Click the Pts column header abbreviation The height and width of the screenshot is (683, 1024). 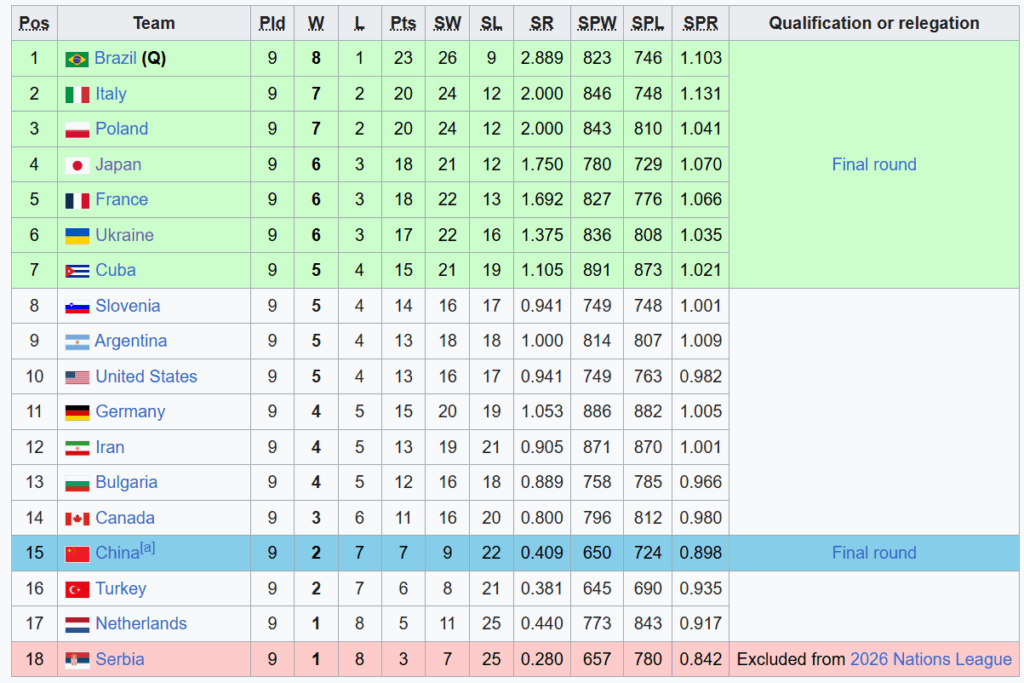403,24
